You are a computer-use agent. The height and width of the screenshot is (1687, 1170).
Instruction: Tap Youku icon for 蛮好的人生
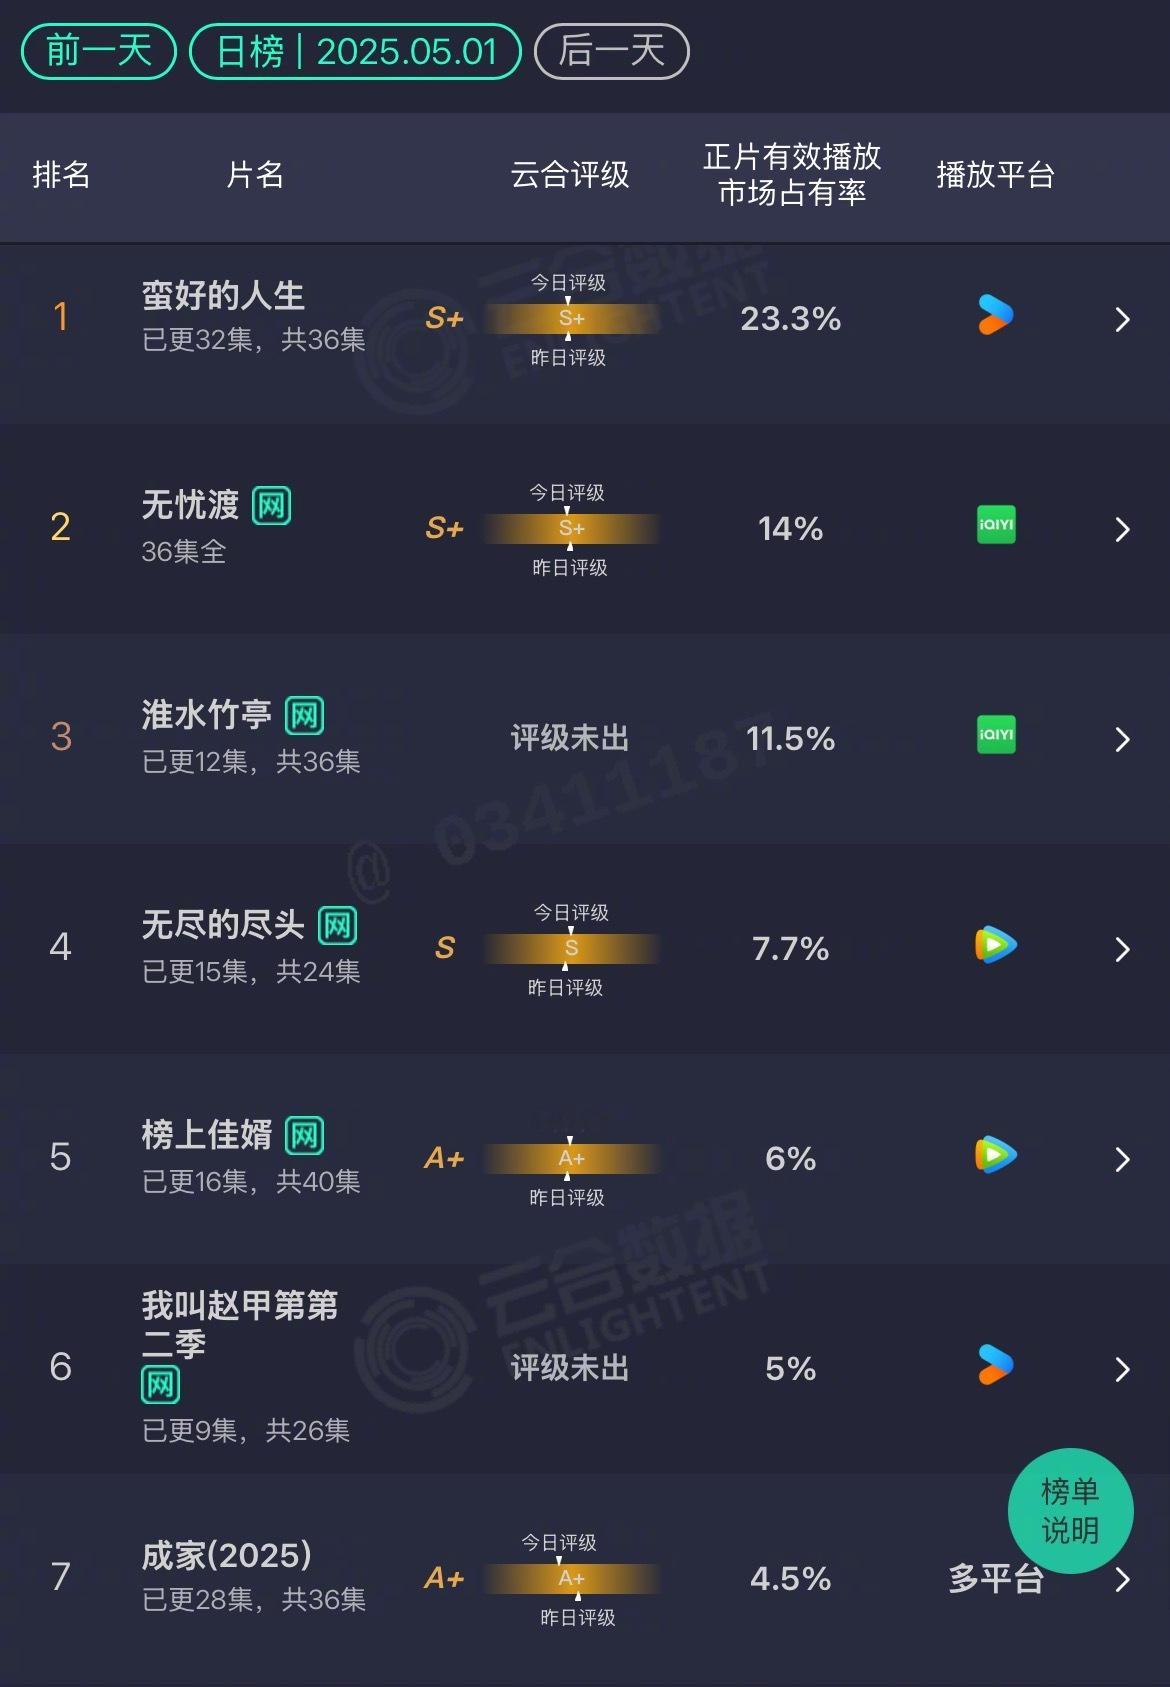[995, 315]
